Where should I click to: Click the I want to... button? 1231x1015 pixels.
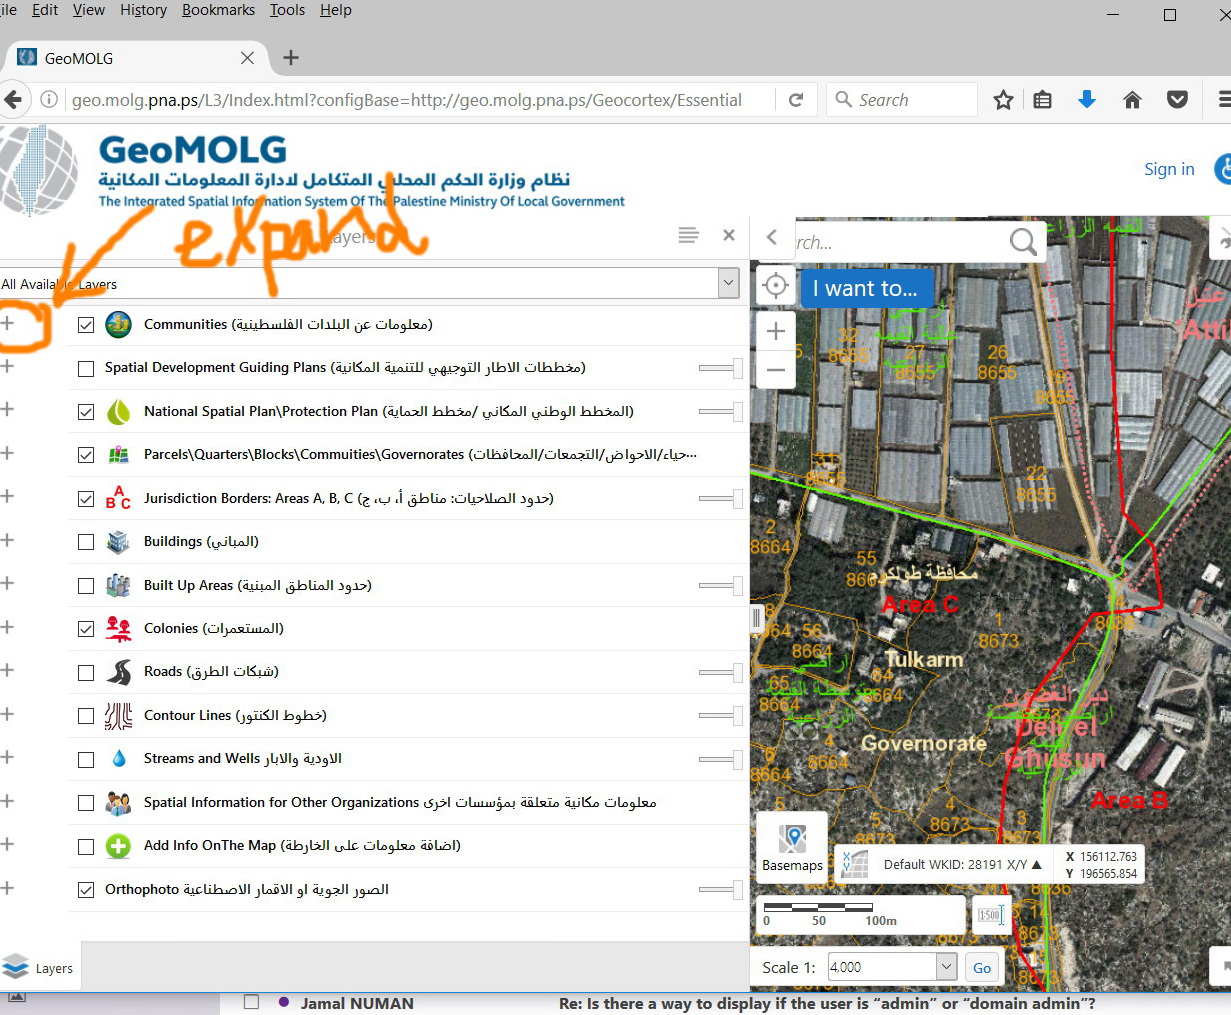click(865, 288)
